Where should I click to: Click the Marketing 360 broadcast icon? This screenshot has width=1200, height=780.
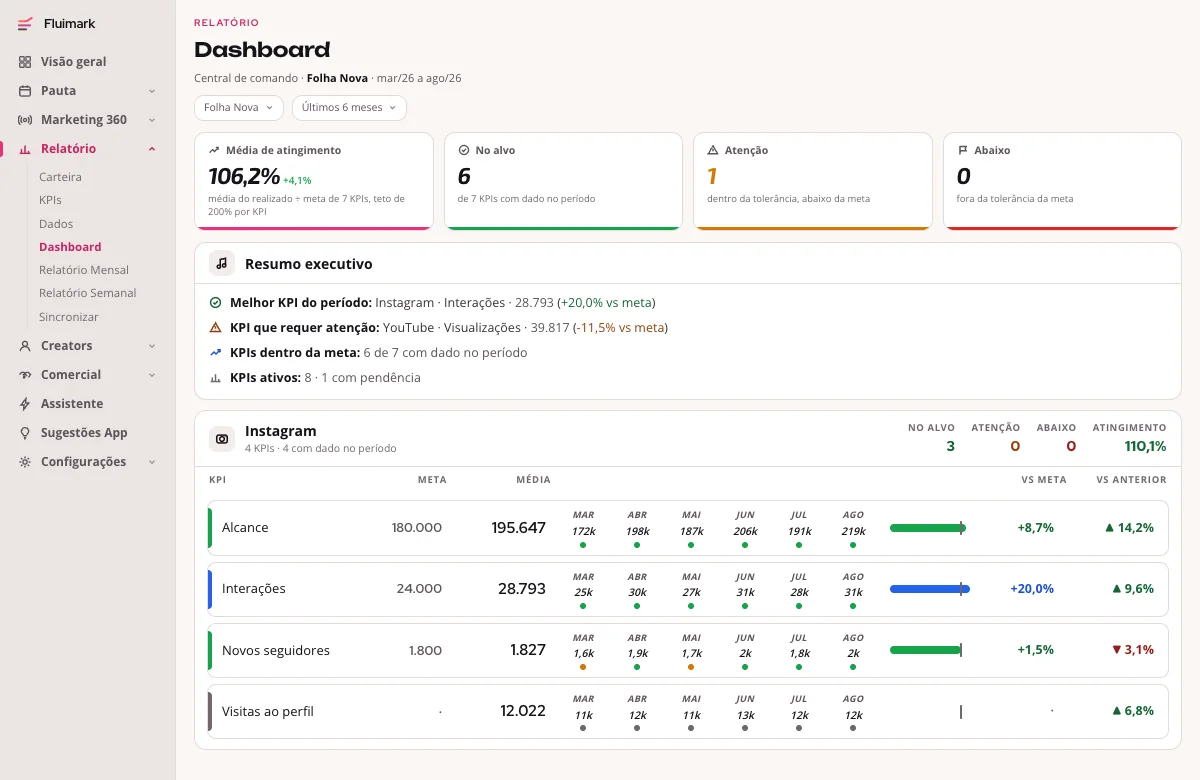click(x=25, y=120)
